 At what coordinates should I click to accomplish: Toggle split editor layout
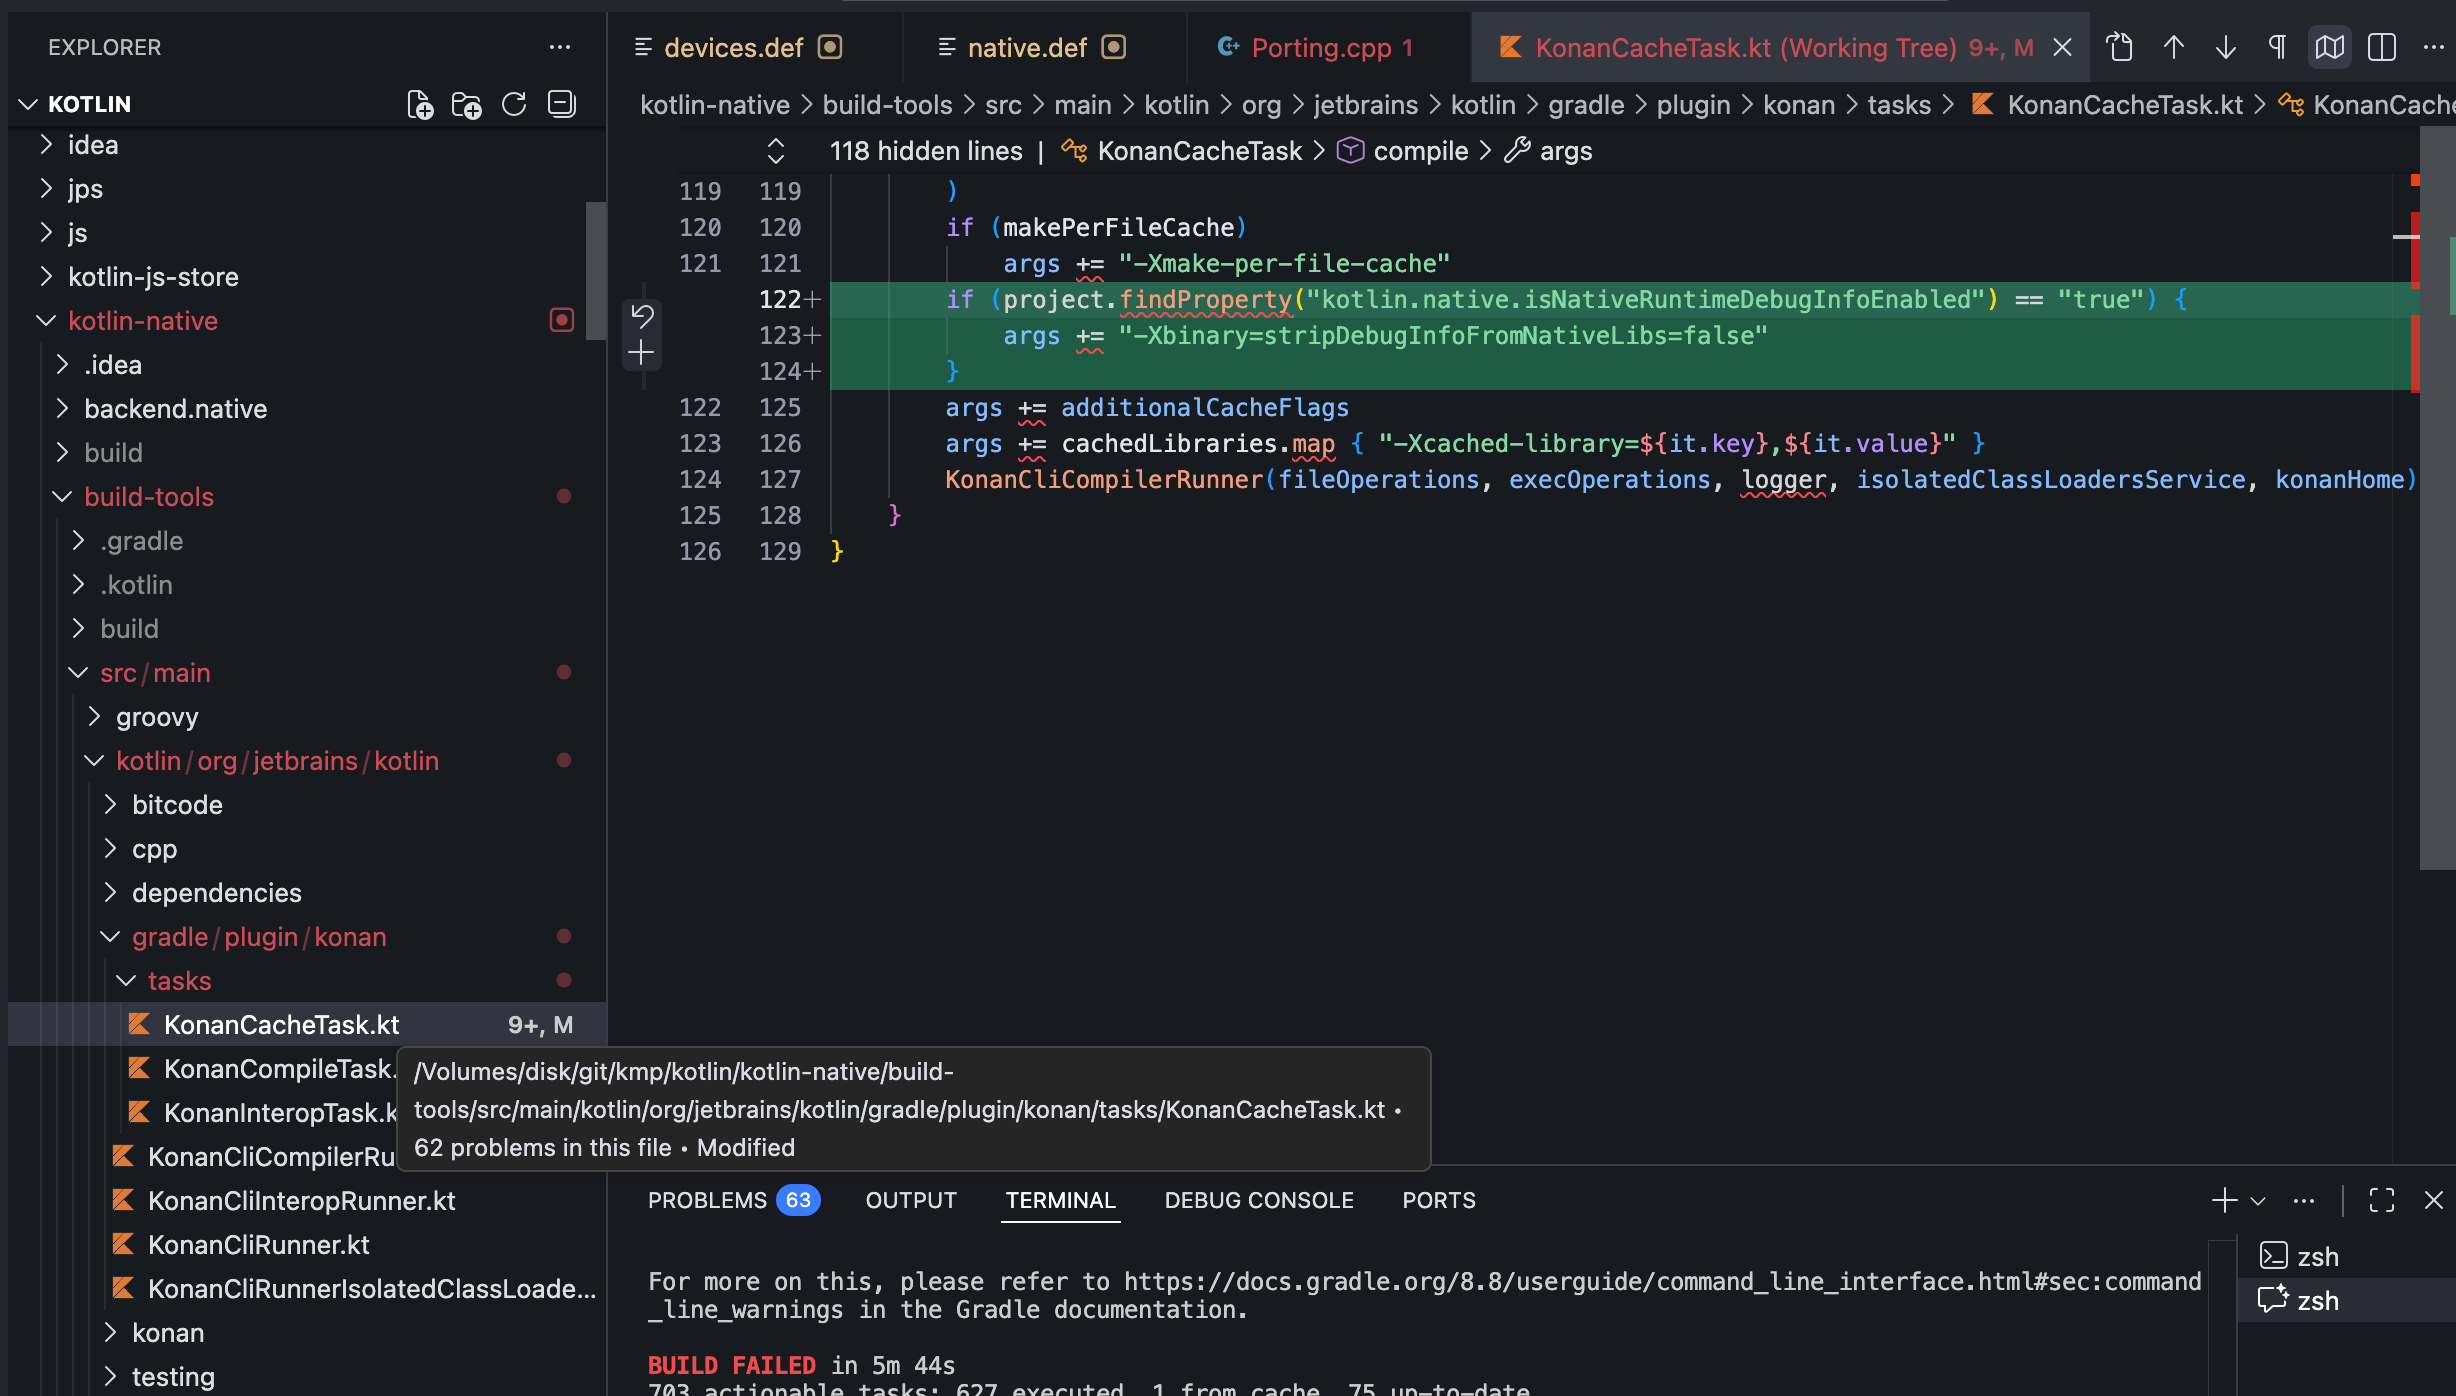pos(2382,47)
